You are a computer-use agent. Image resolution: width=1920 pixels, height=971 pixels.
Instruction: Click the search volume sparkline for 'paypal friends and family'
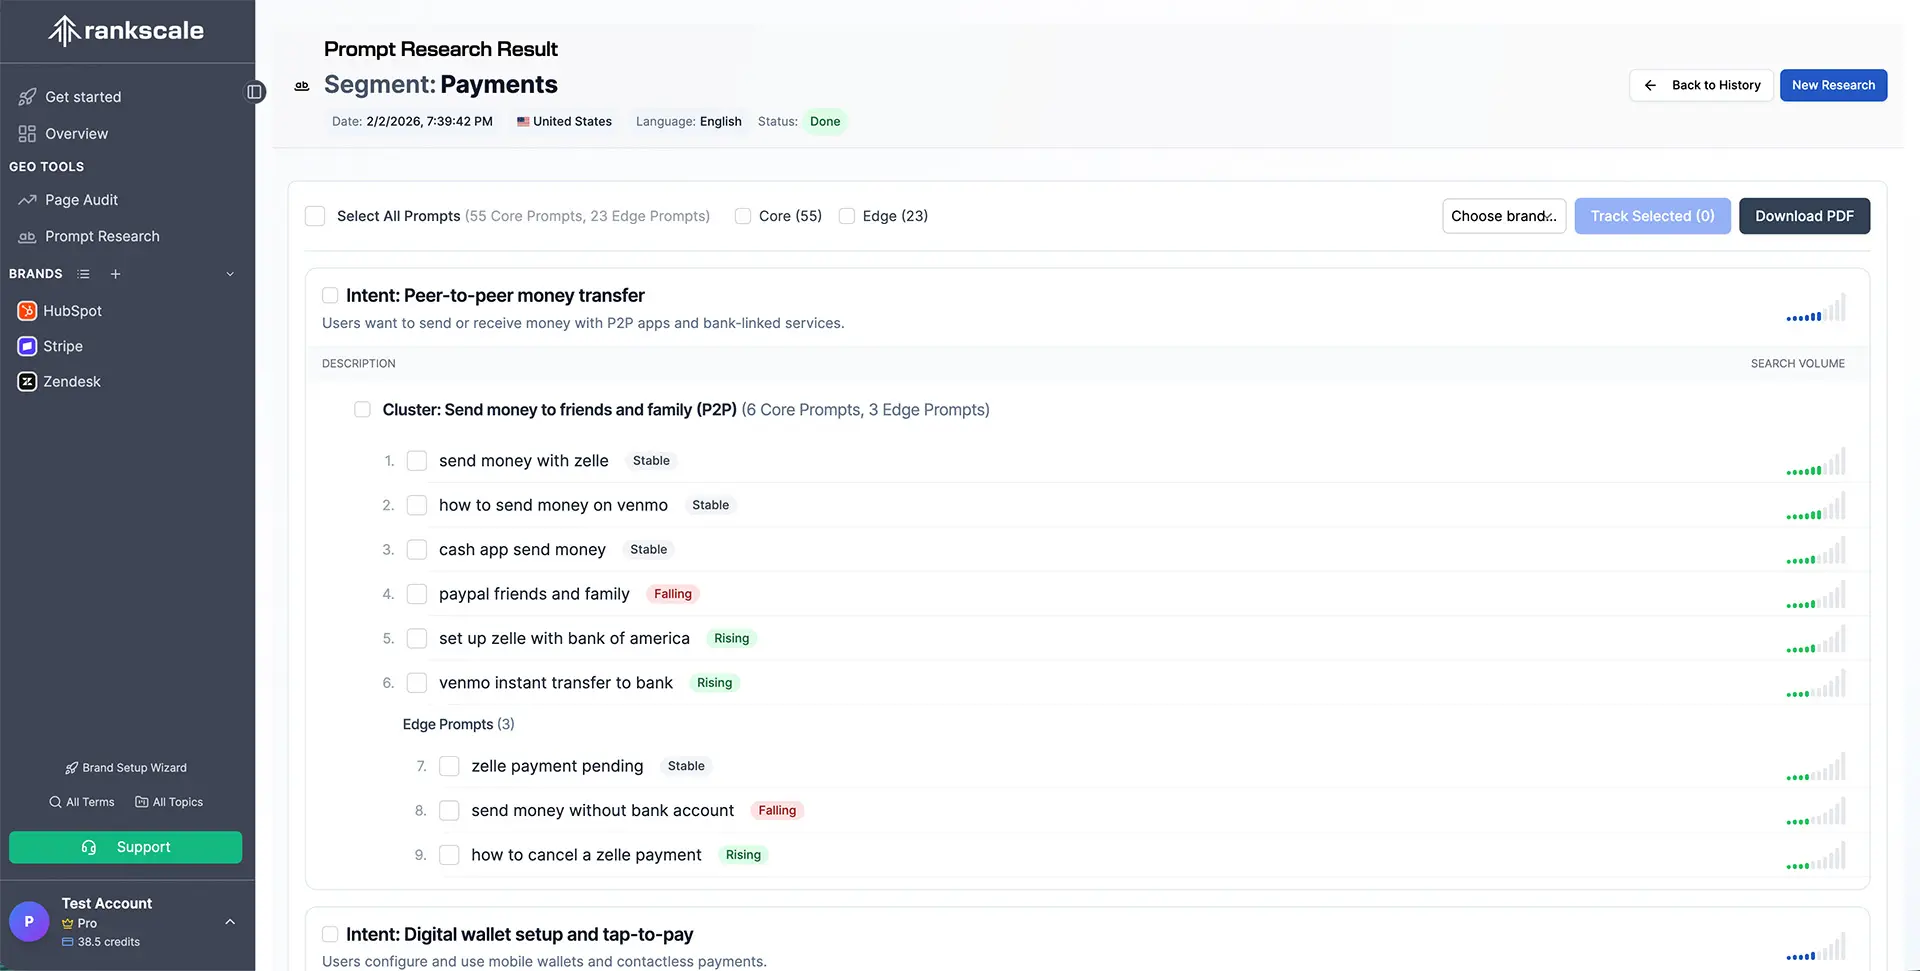click(1815, 595)
